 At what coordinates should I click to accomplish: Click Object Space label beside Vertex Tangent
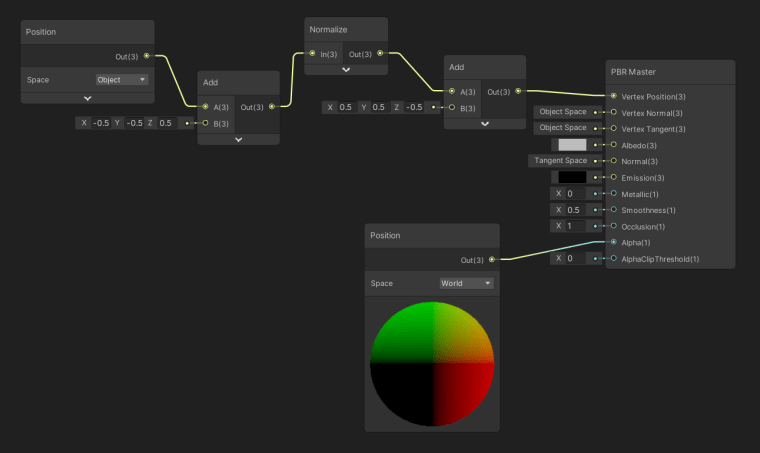563,128
